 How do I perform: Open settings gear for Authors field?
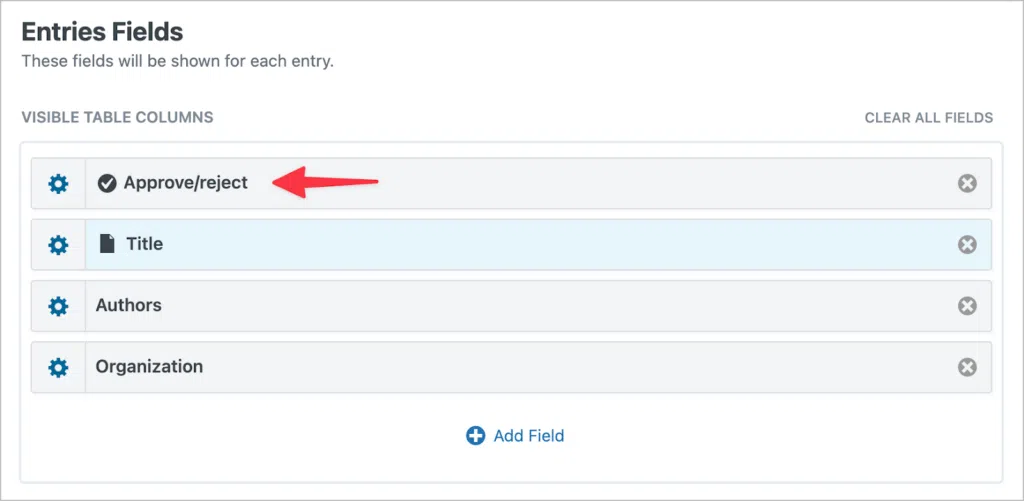tap(58, 306)
